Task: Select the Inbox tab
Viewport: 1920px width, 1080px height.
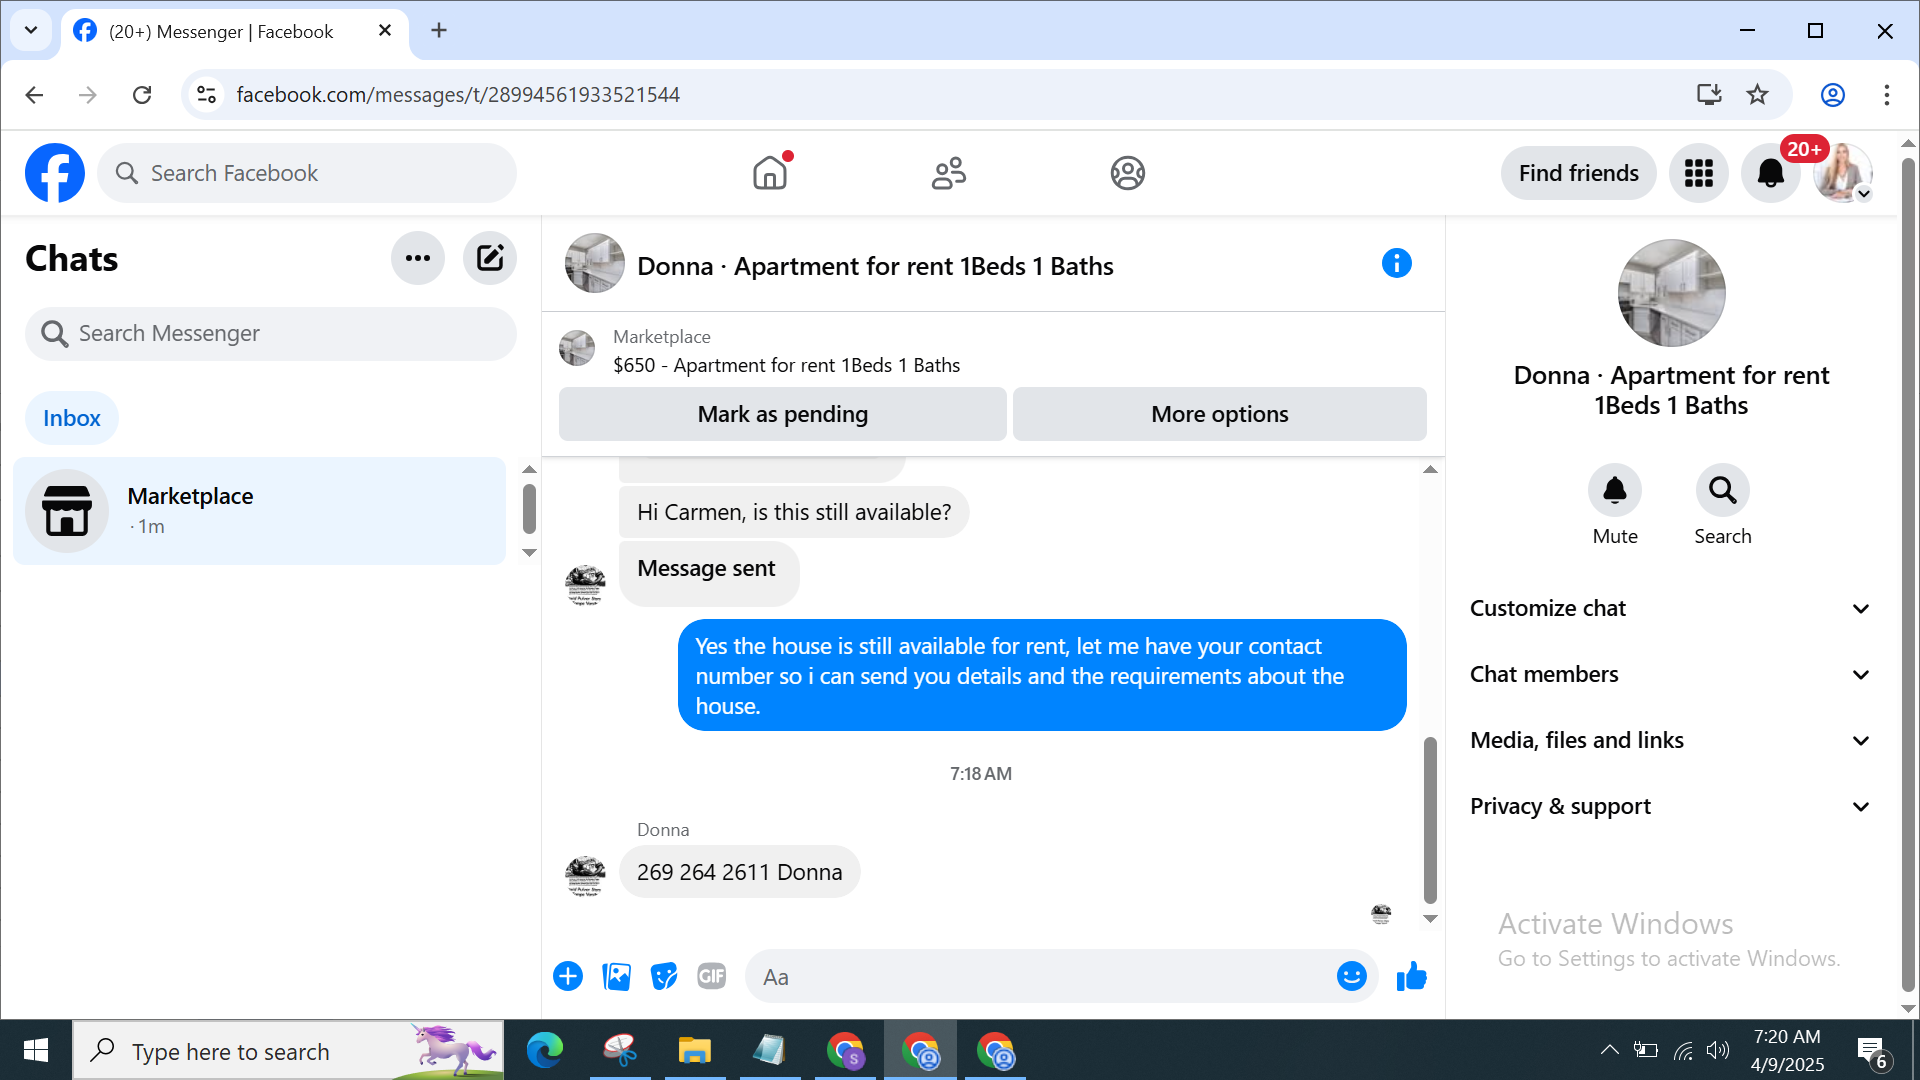Action: click(71, 418)
